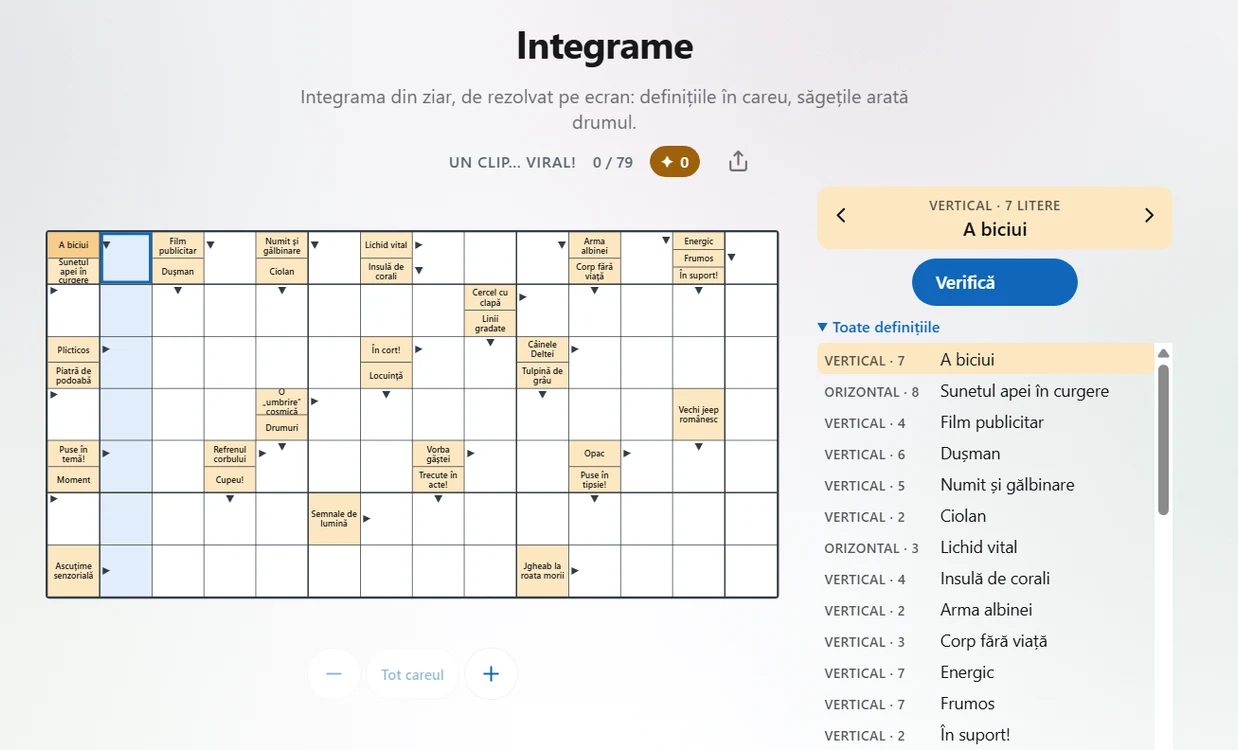Select 'Insulă de corali' clue in list
The height and width of the screenshot is (750, 1238).
click(986, 578)
